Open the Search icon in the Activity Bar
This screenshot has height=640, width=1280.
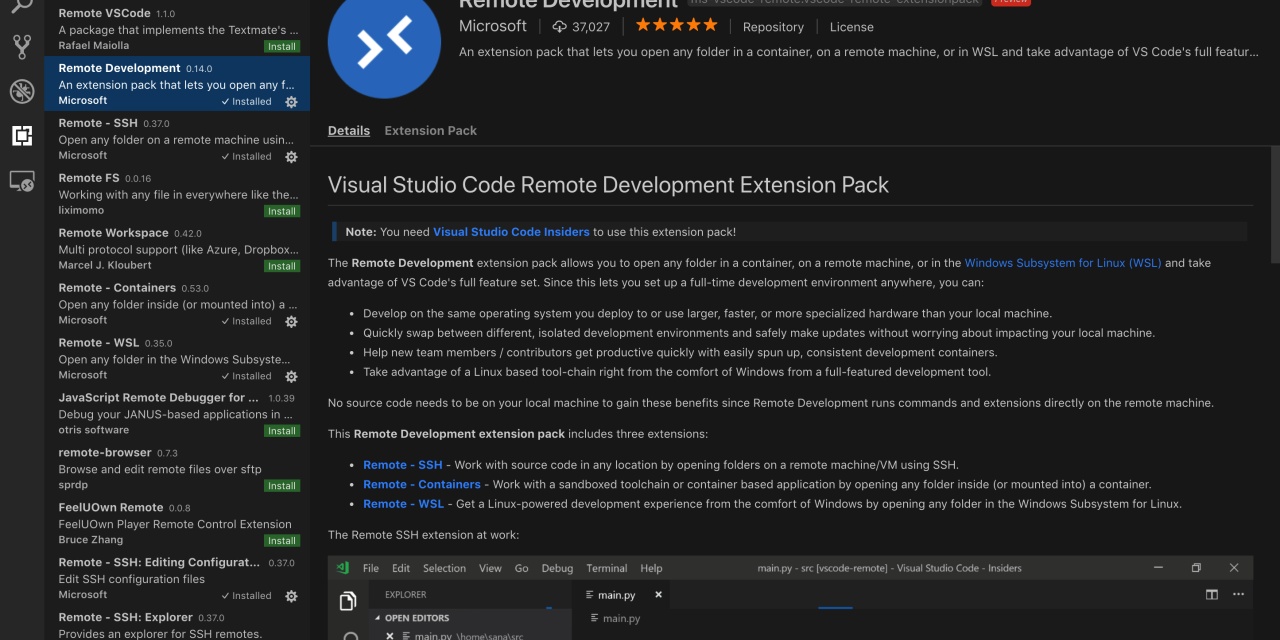click(22, 5)
